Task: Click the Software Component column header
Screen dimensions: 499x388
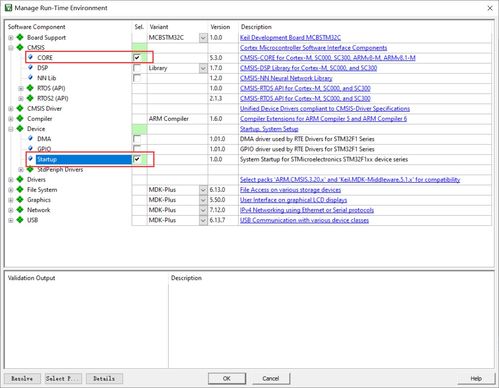Action: [36, 27]
